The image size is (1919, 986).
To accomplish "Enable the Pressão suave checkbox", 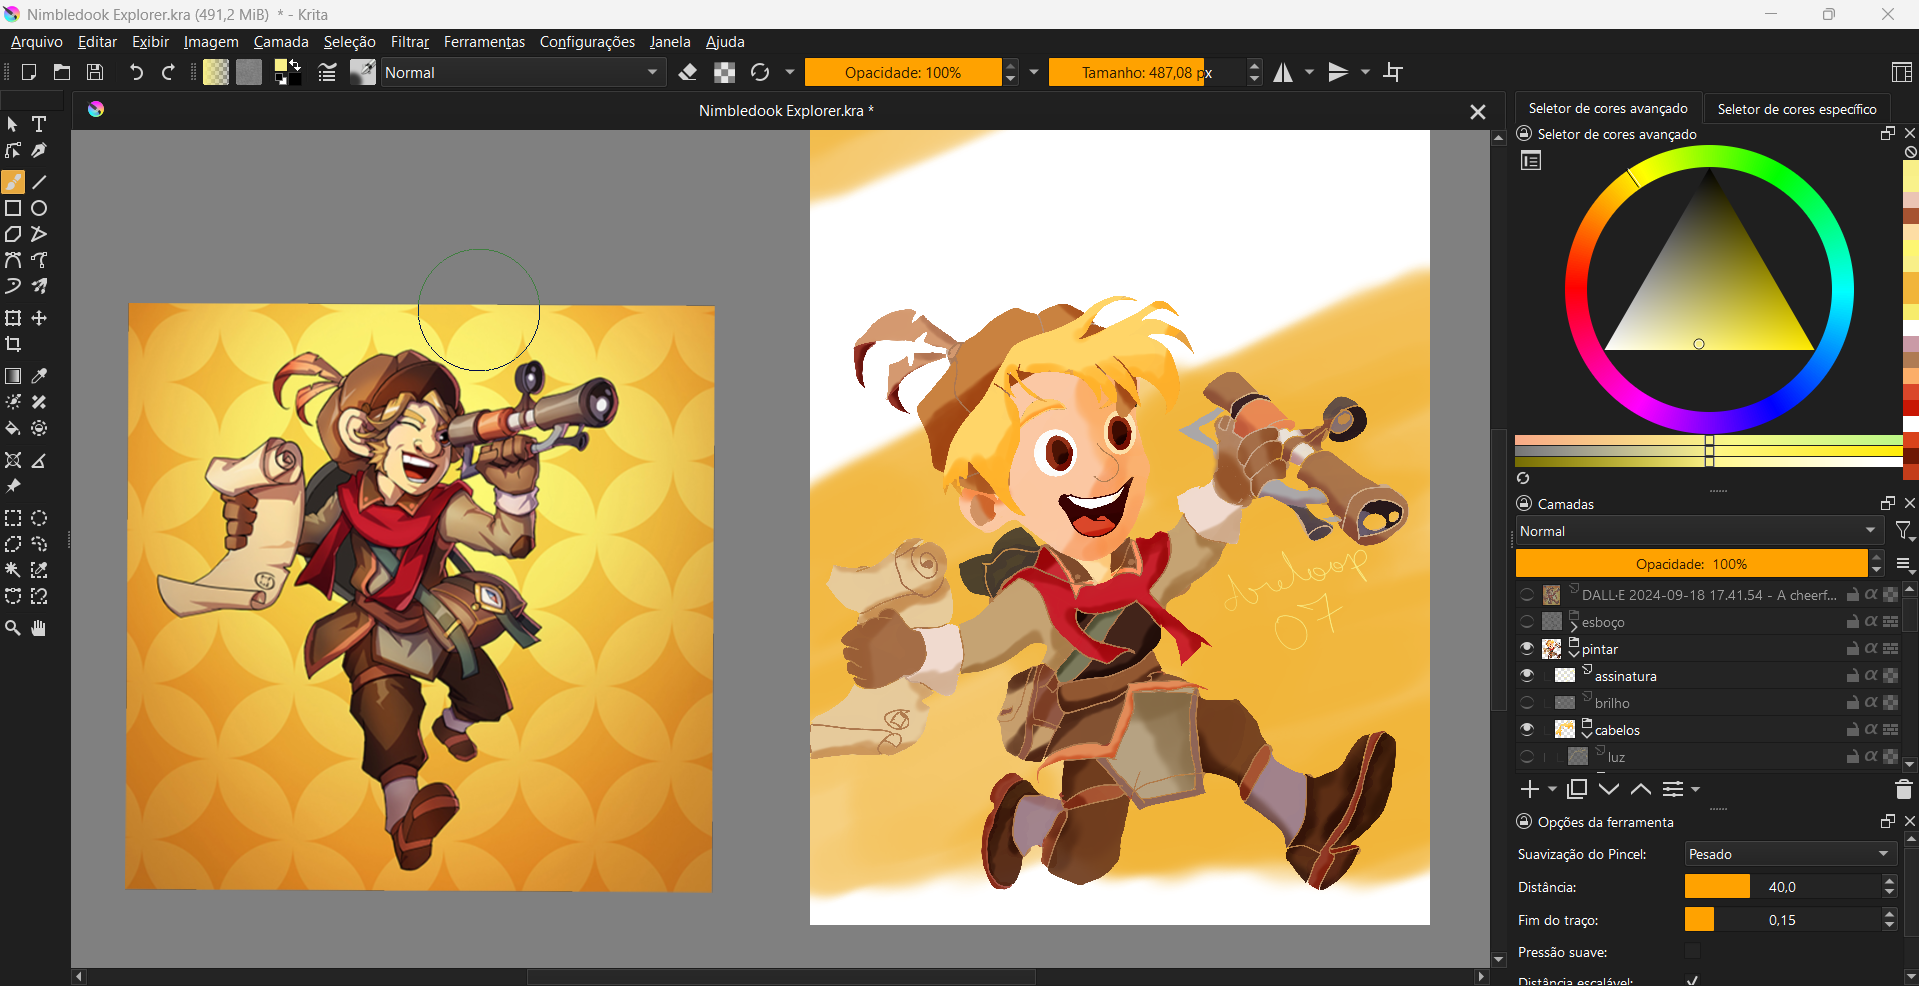I will (1692, 952).
